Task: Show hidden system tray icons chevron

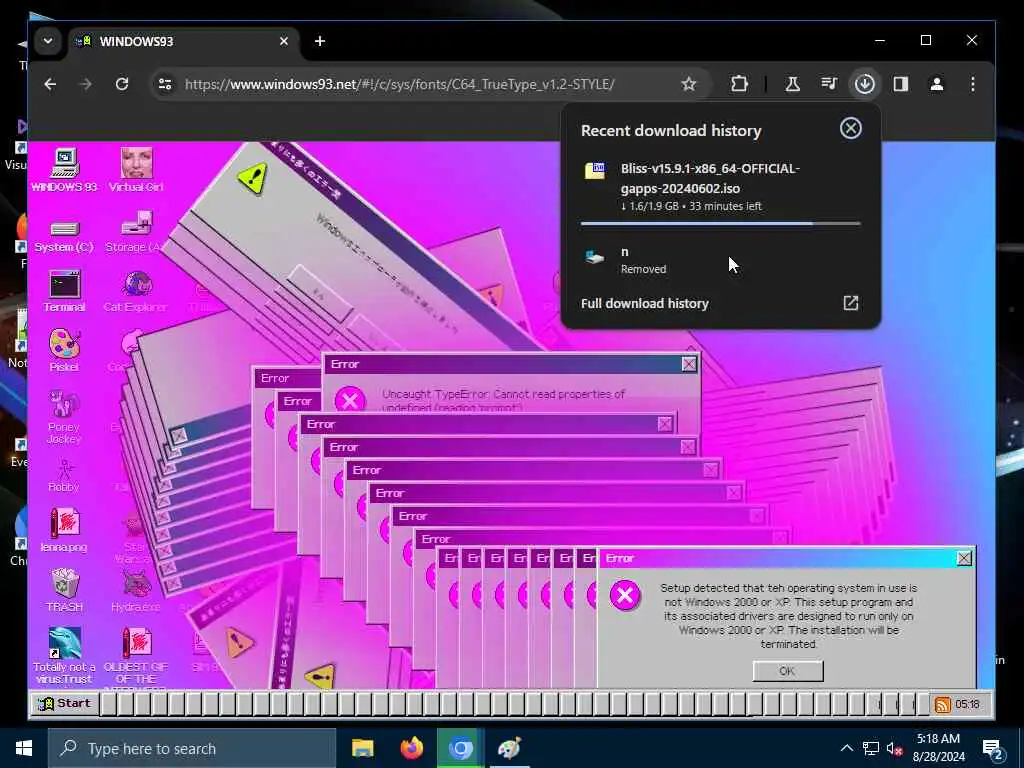Action: coord(846,748)
